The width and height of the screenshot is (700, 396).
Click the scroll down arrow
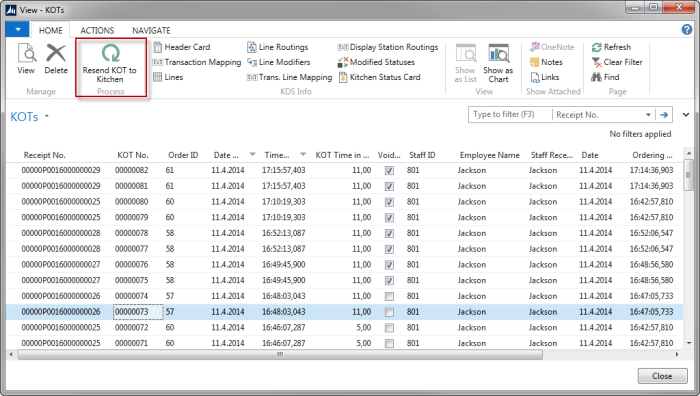[x=688, y=343]
